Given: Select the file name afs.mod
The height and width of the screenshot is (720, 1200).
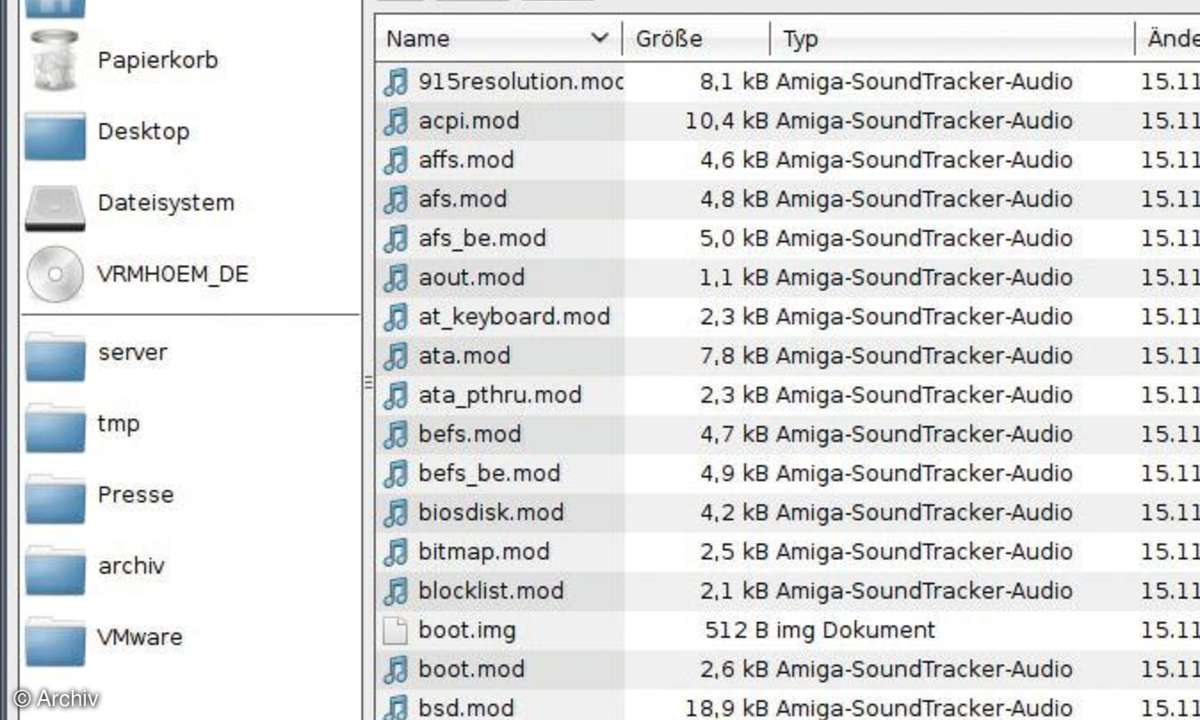Looking at the screenshot, I should tap(462, 199).
